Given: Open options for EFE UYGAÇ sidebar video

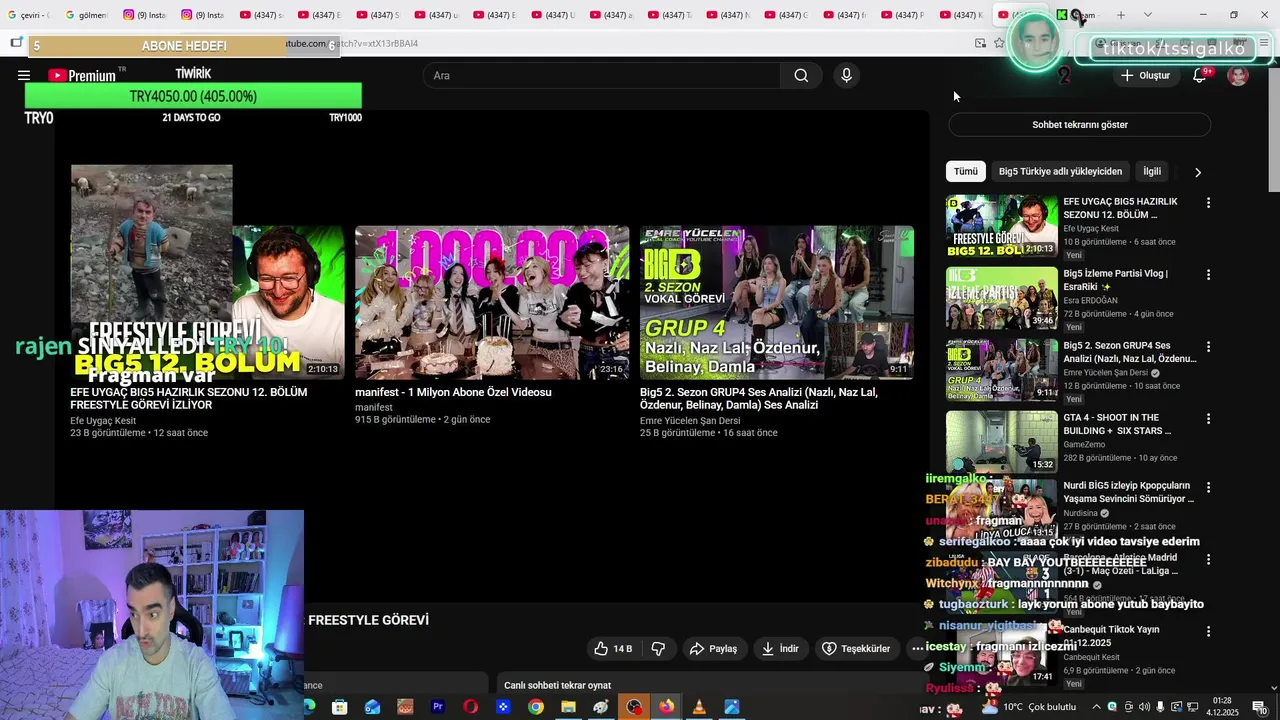Looking at the screenshot, I should pyautogui.click(x=1208, y=203).
